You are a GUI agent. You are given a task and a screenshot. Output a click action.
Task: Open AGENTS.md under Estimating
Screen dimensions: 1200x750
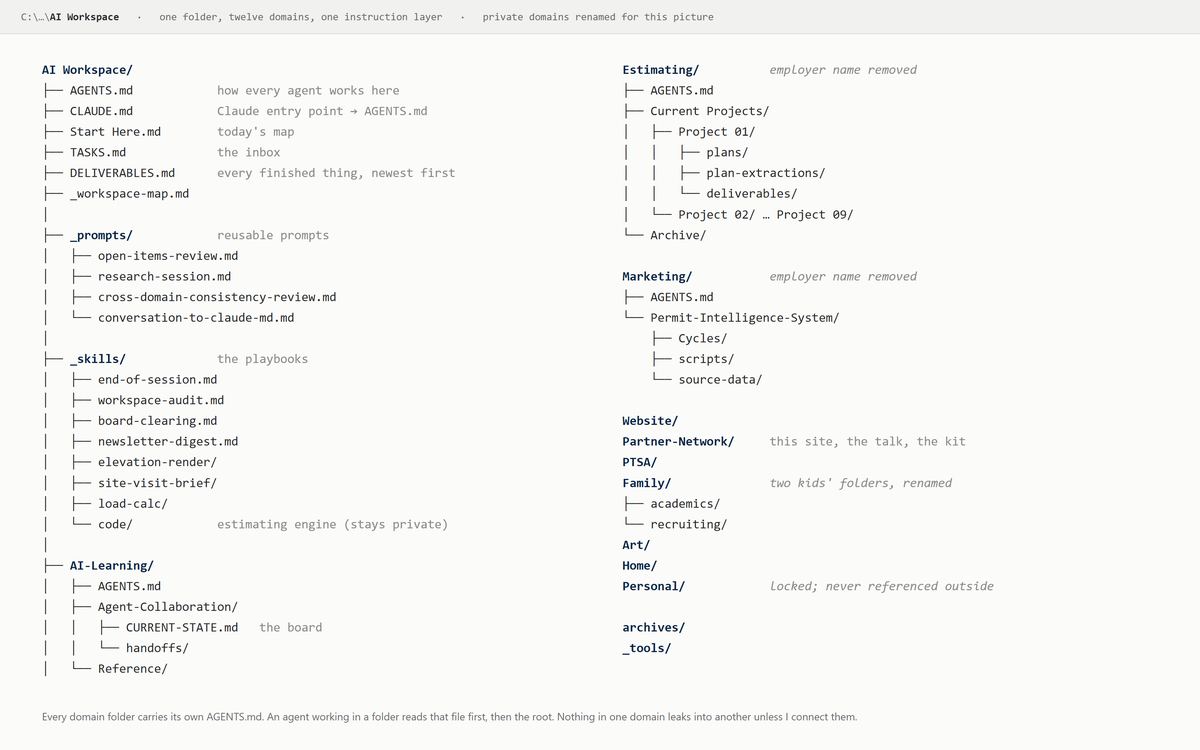coord(682,91)
